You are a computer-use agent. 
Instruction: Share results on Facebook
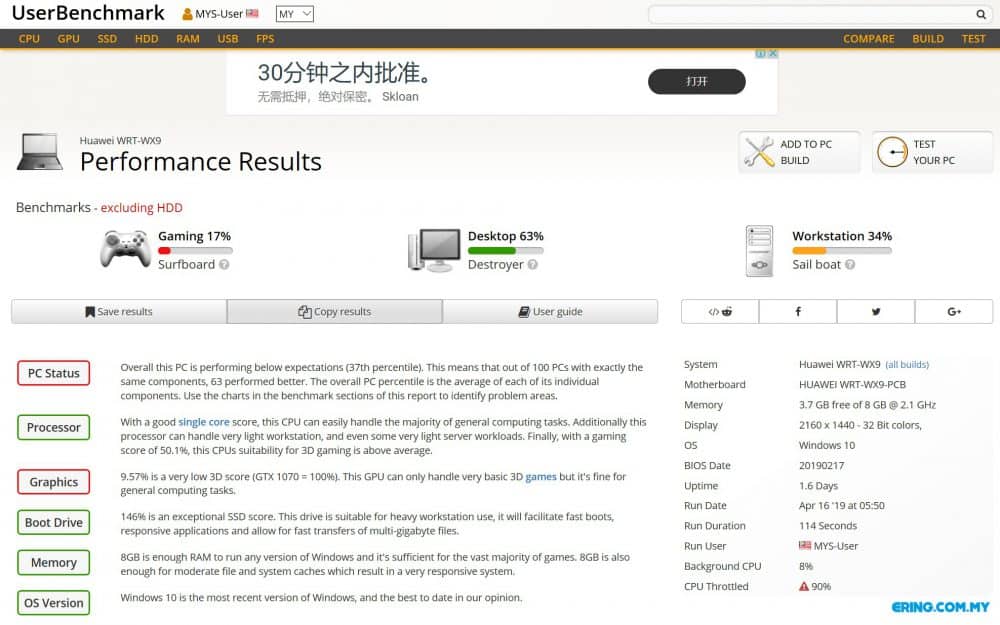click(798, 312)
